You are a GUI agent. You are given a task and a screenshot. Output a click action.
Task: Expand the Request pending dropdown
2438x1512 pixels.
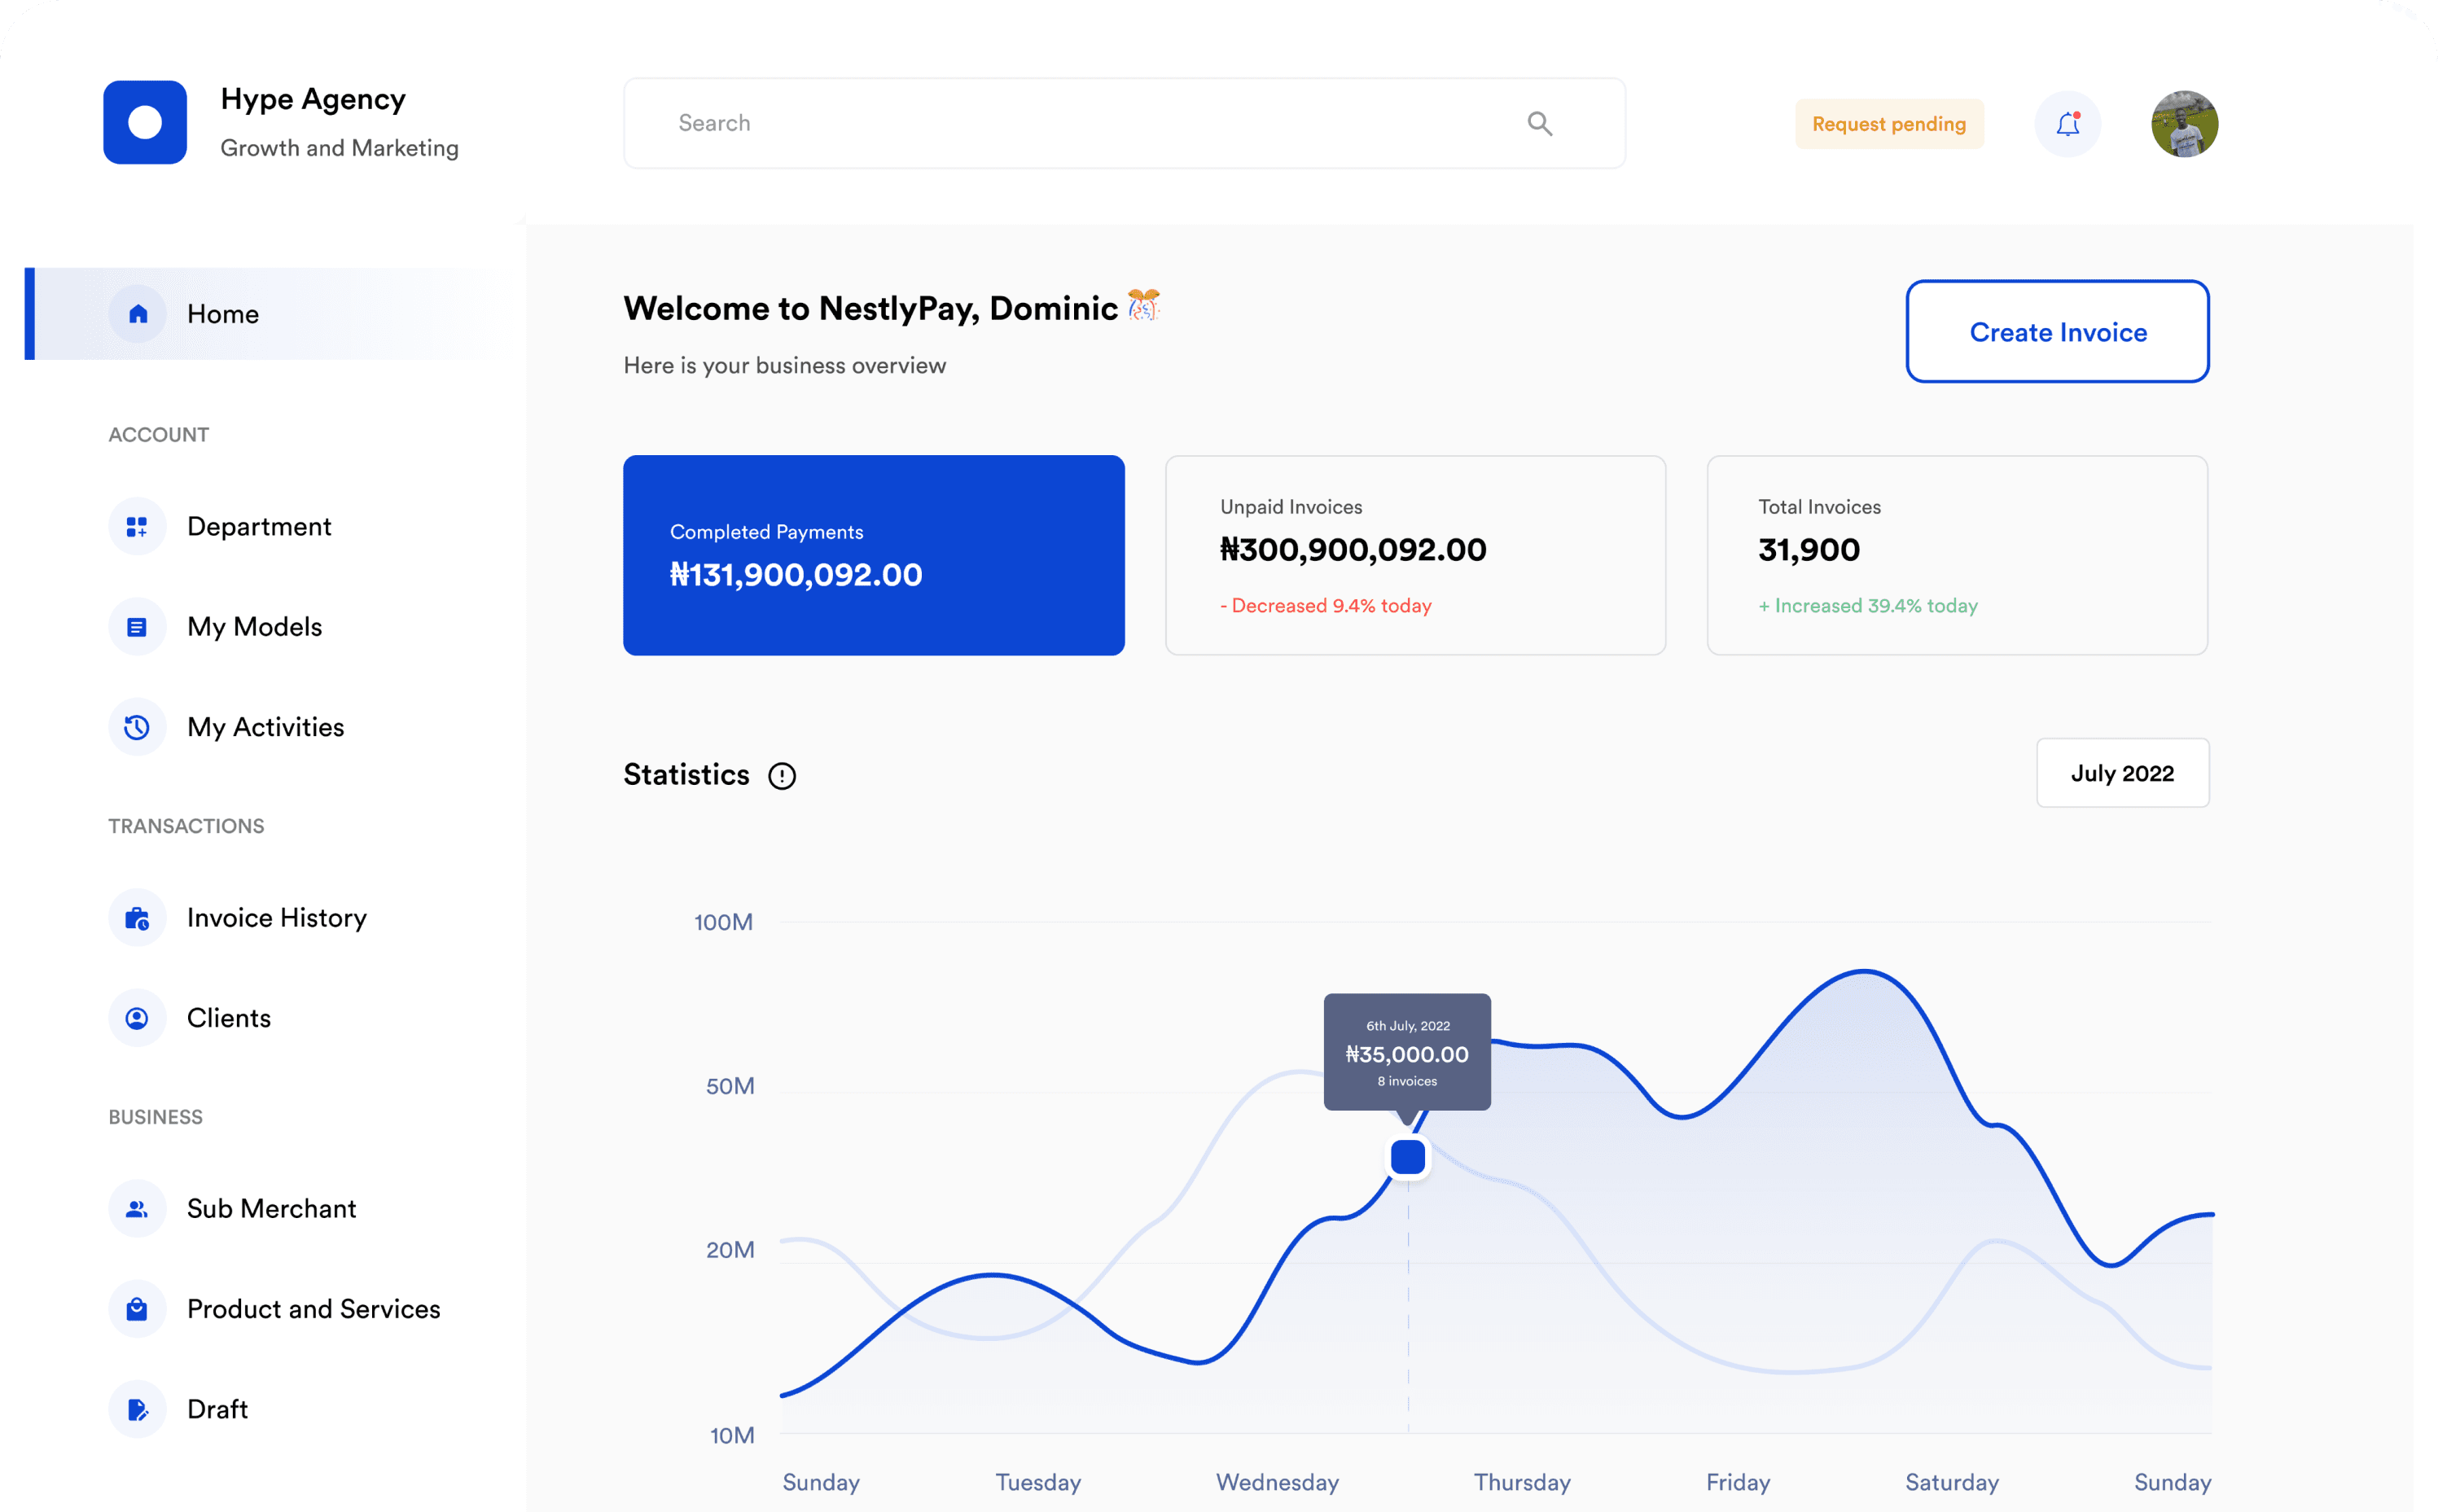point(1888,122)
